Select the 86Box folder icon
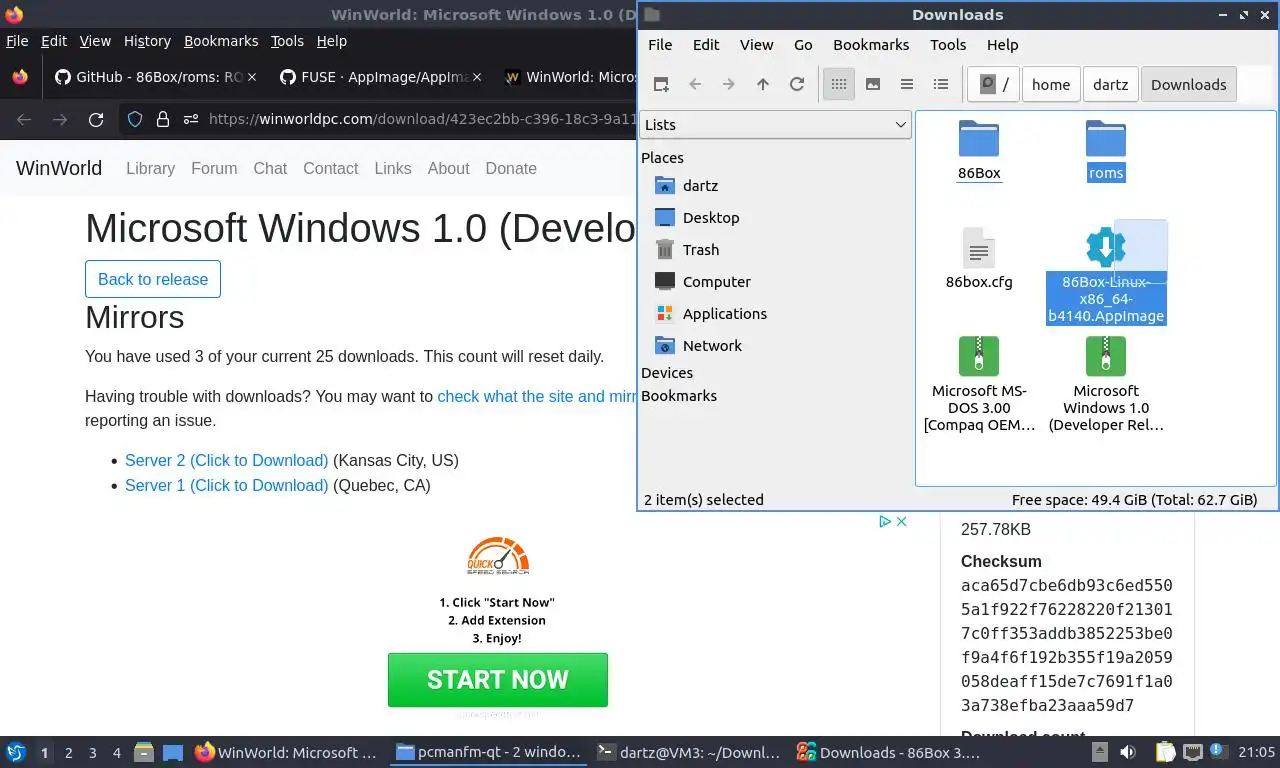The width and height of the screenshot is (1280, 768). 979,140
